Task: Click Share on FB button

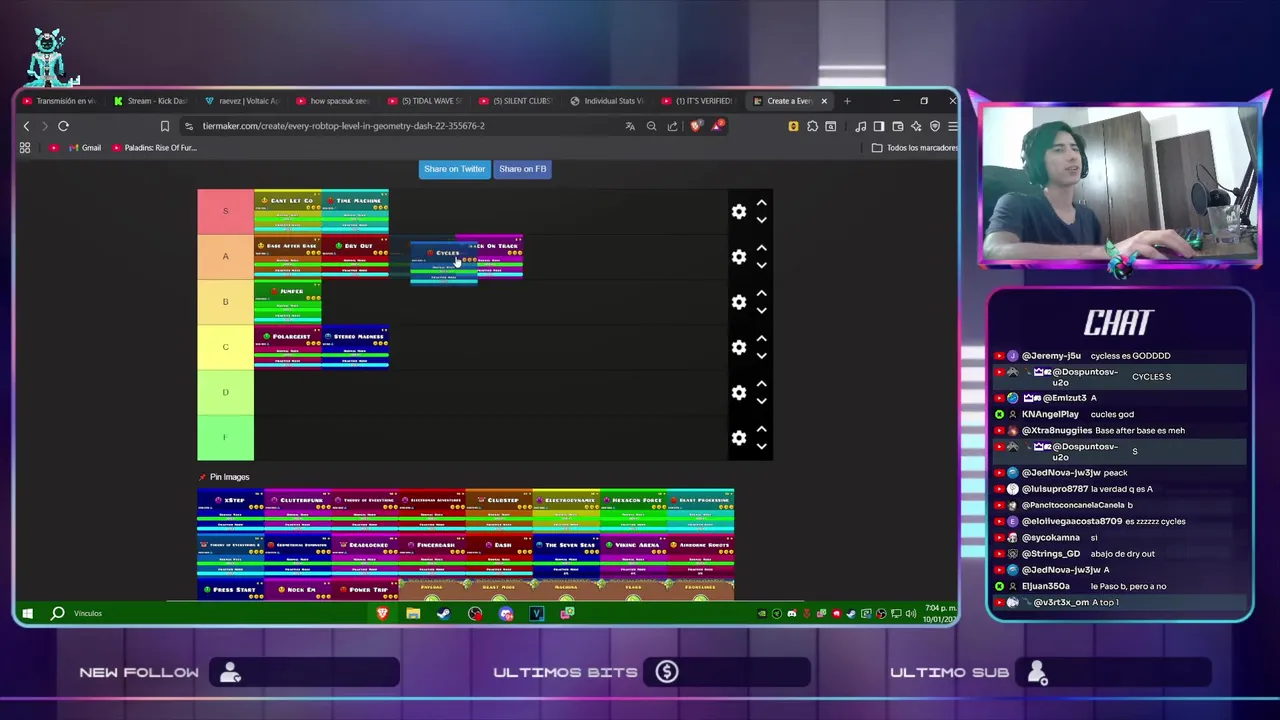Action: coord(522,169)
